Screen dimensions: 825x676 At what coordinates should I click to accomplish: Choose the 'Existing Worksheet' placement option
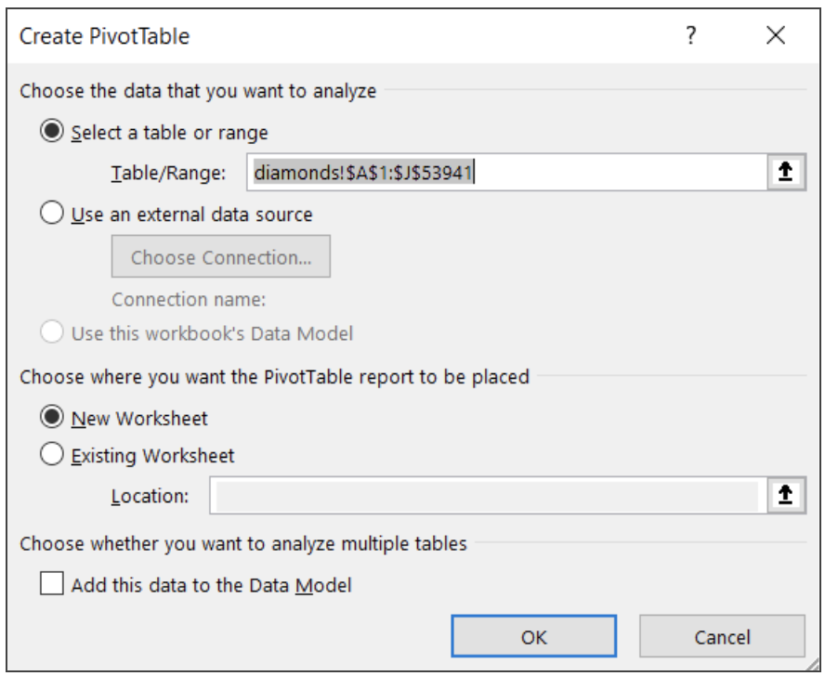(x=51, y=455)
